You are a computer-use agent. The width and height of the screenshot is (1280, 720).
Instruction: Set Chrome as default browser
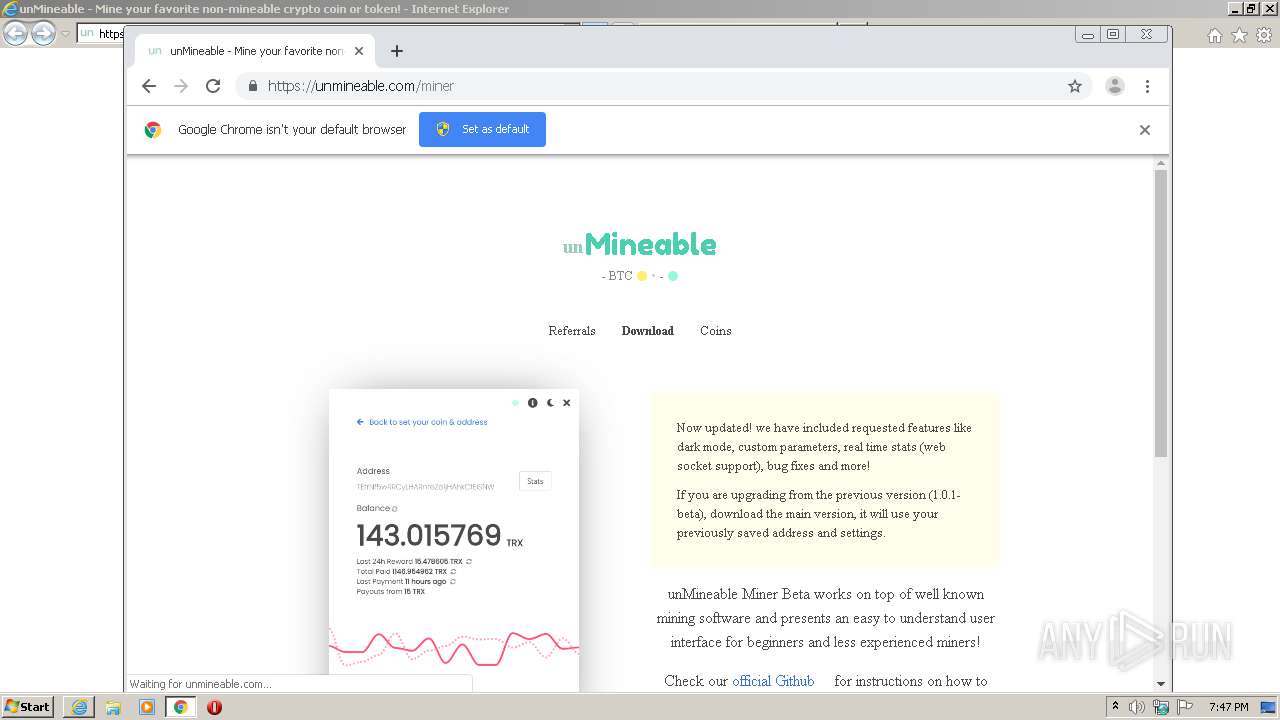tap(482, 129)
